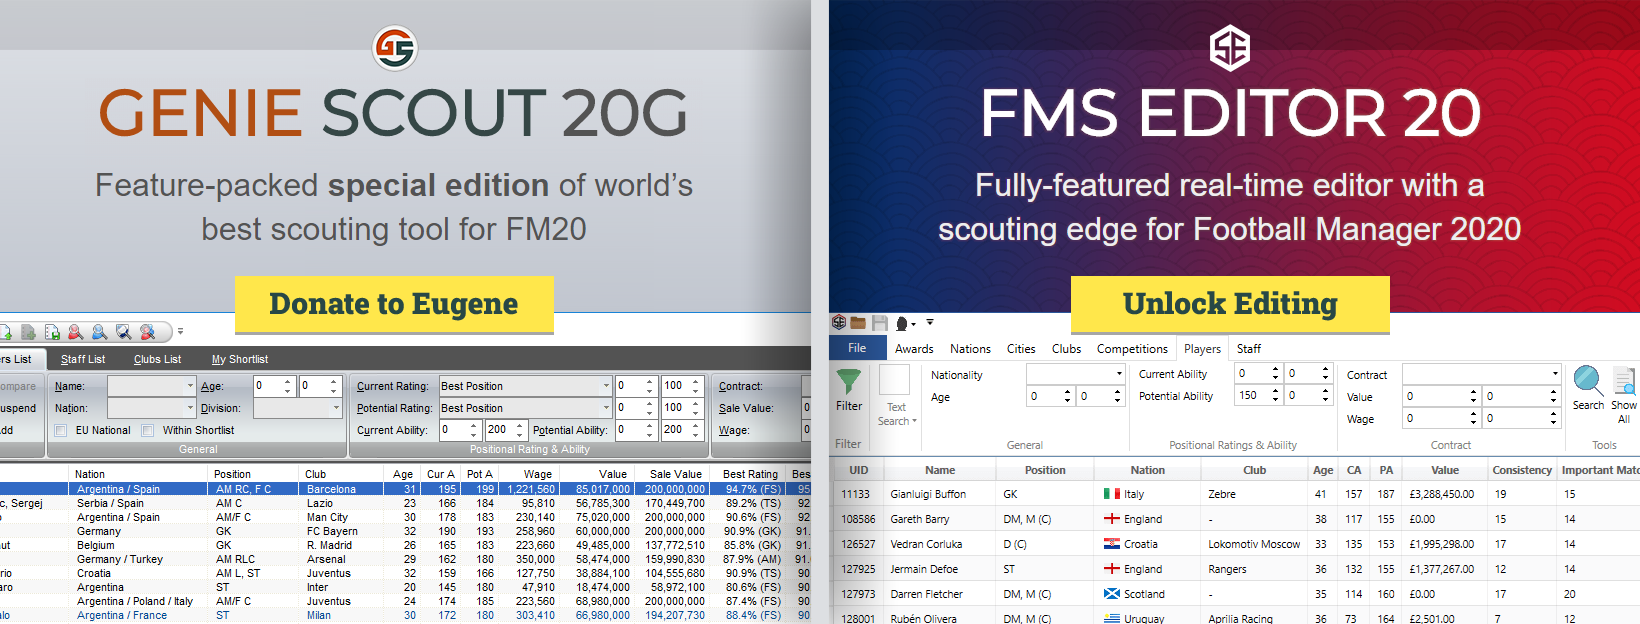This screenshot has width=1640, height=624.
Task: Click the floppy disk save icon in FMS Editor
Action: (x=880, y=323)
